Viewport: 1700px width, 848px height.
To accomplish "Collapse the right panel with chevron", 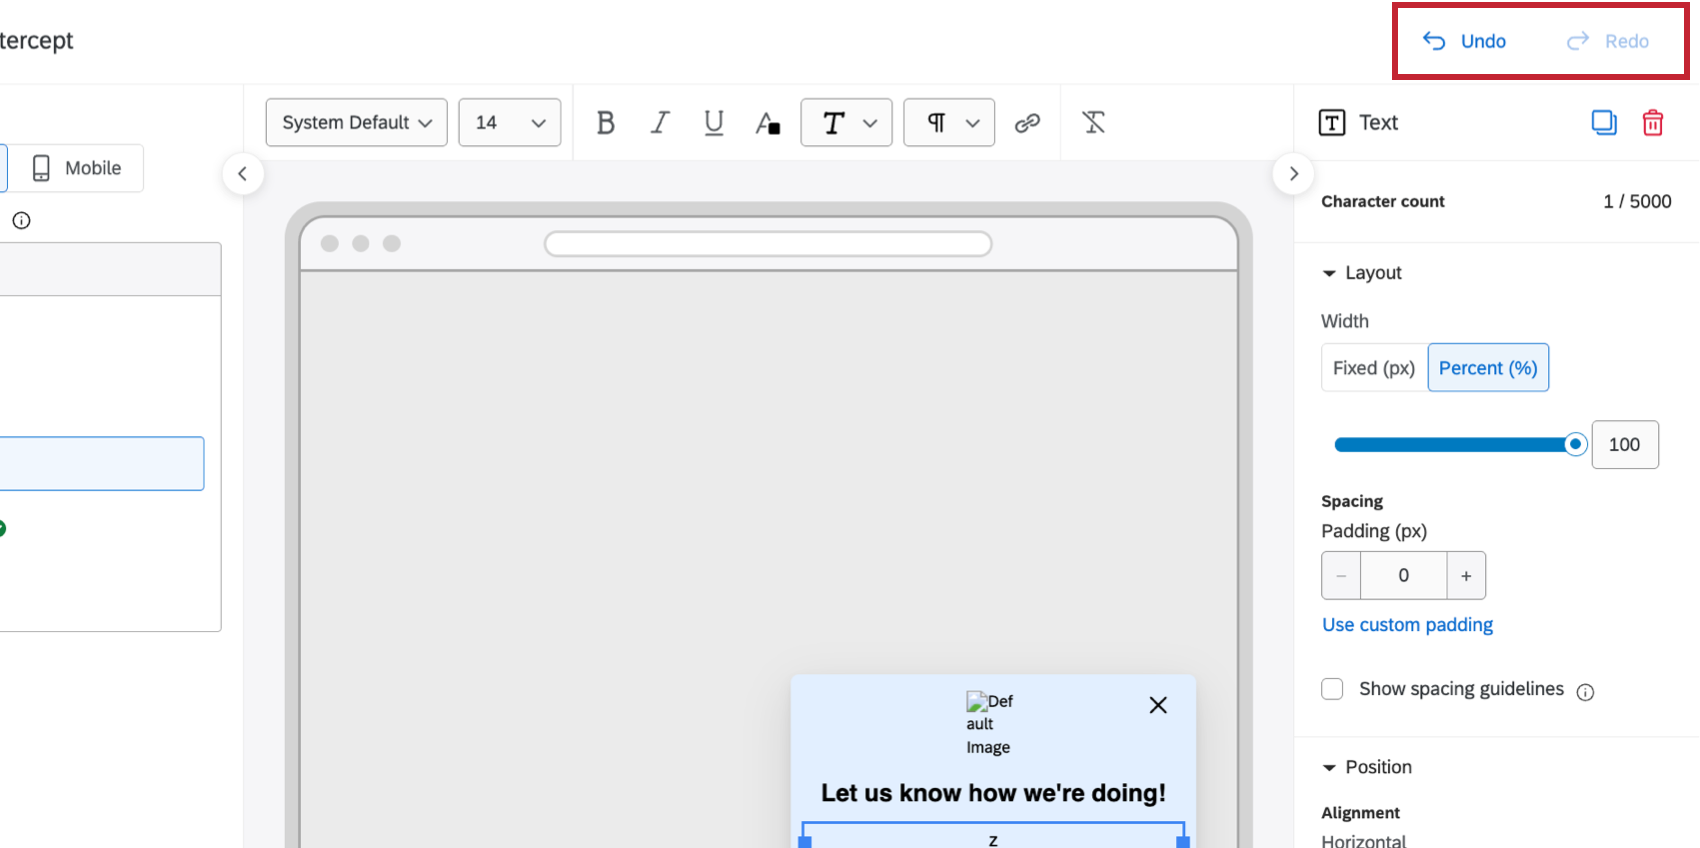I will coord(1294,174).
